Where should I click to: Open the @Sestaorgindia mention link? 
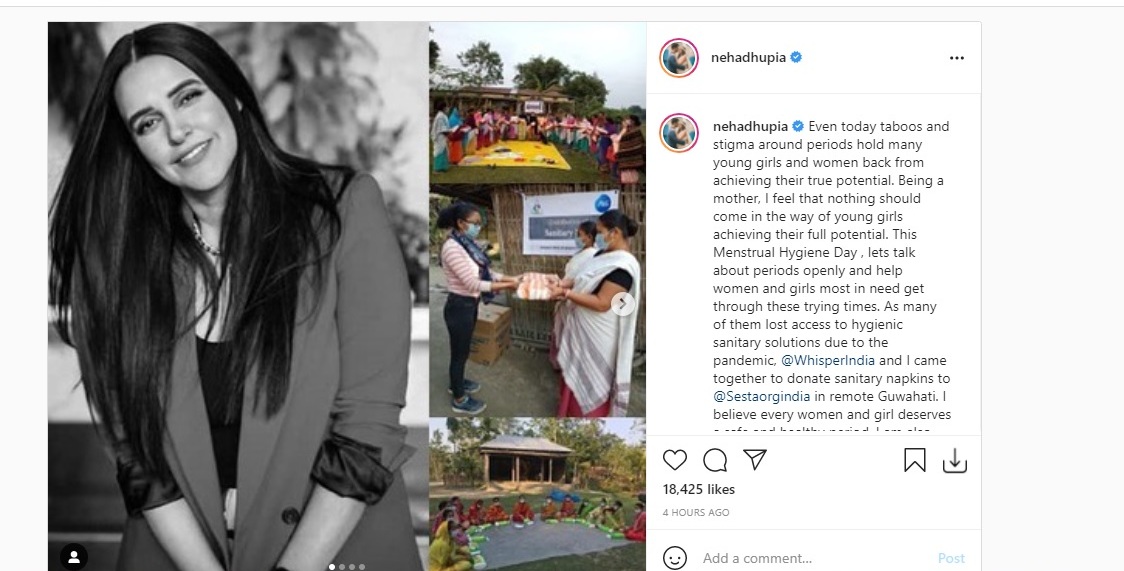point(761,396)
